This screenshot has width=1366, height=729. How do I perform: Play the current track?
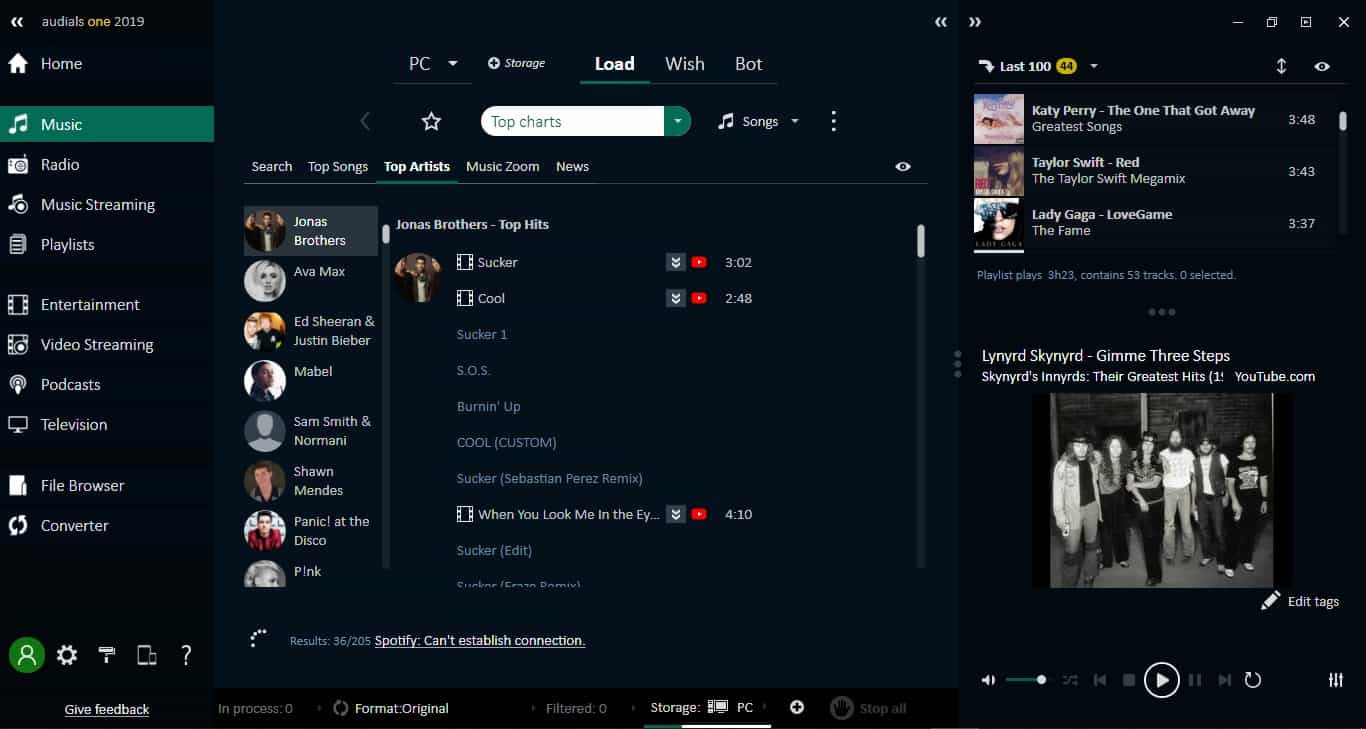click(1161, 680)
